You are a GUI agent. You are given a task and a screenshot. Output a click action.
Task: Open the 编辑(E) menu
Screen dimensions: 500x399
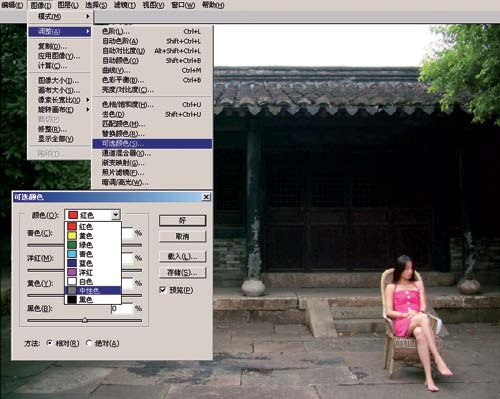12,5
